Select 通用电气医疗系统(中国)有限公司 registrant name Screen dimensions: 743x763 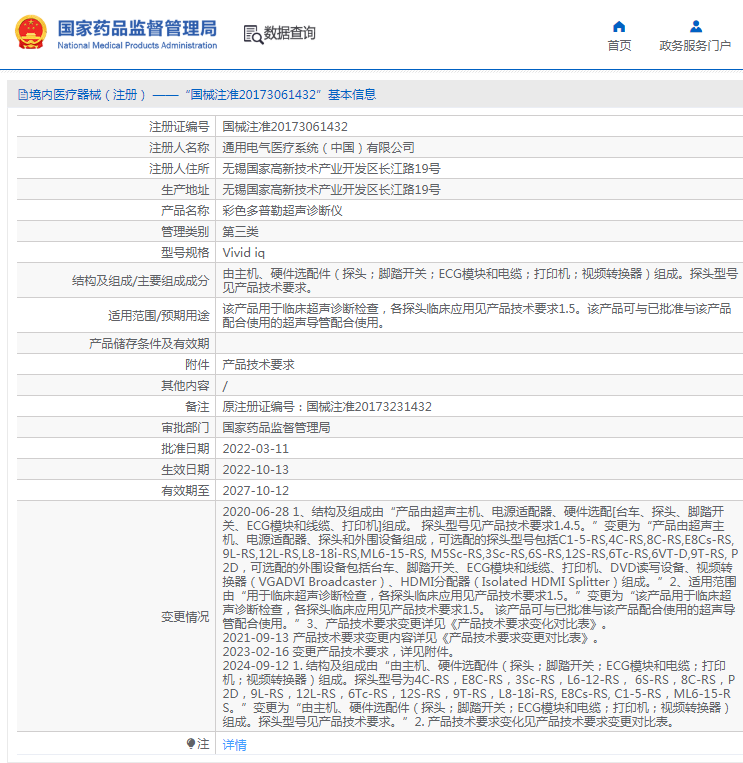point(319,147)
